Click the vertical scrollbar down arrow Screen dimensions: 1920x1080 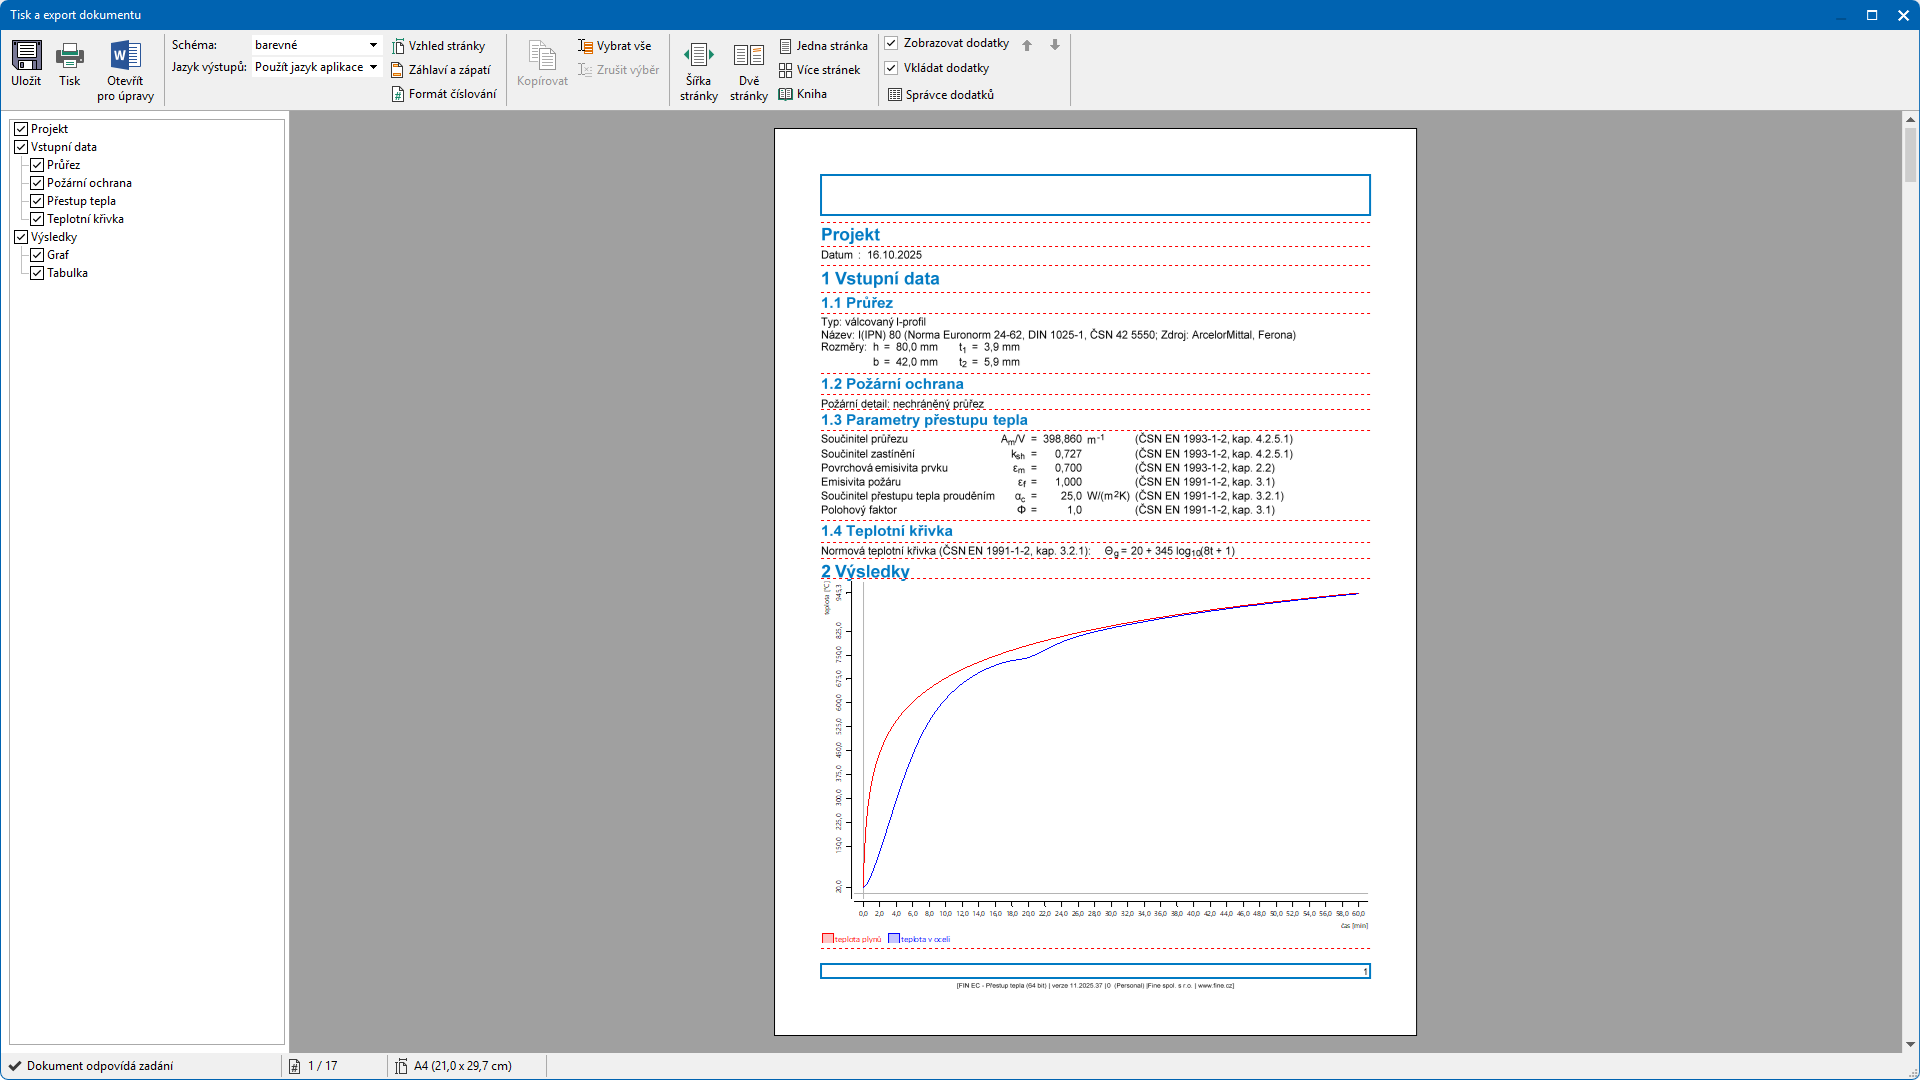pyautogui.click(x=1910, y=1044)
